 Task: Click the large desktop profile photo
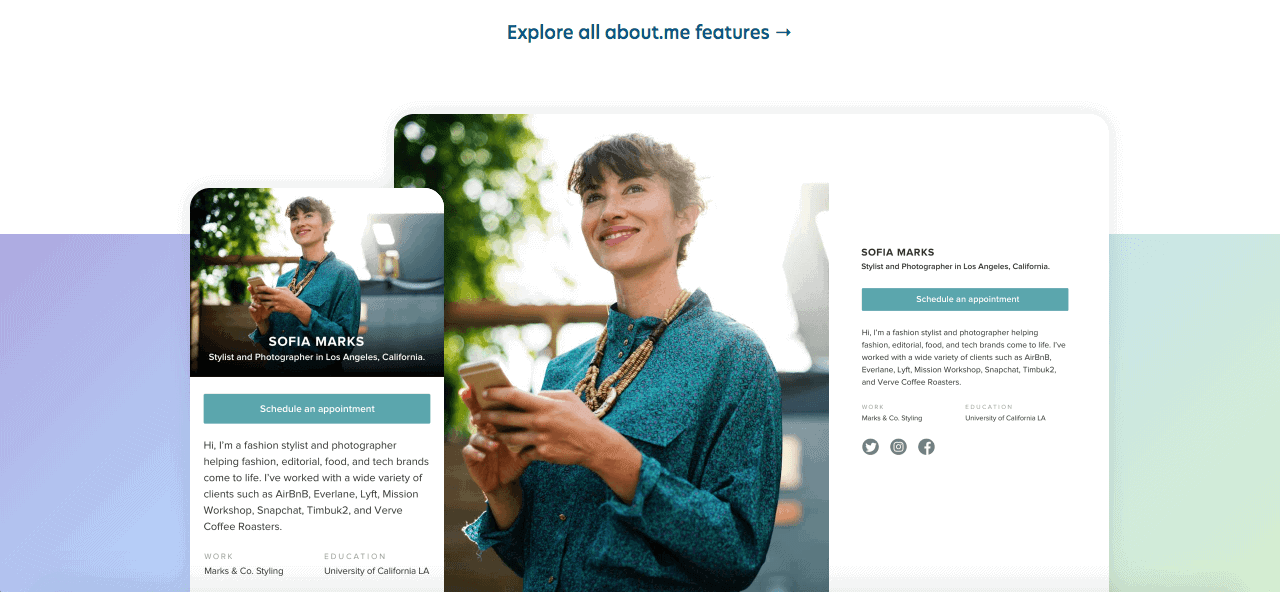coord(611,353)
